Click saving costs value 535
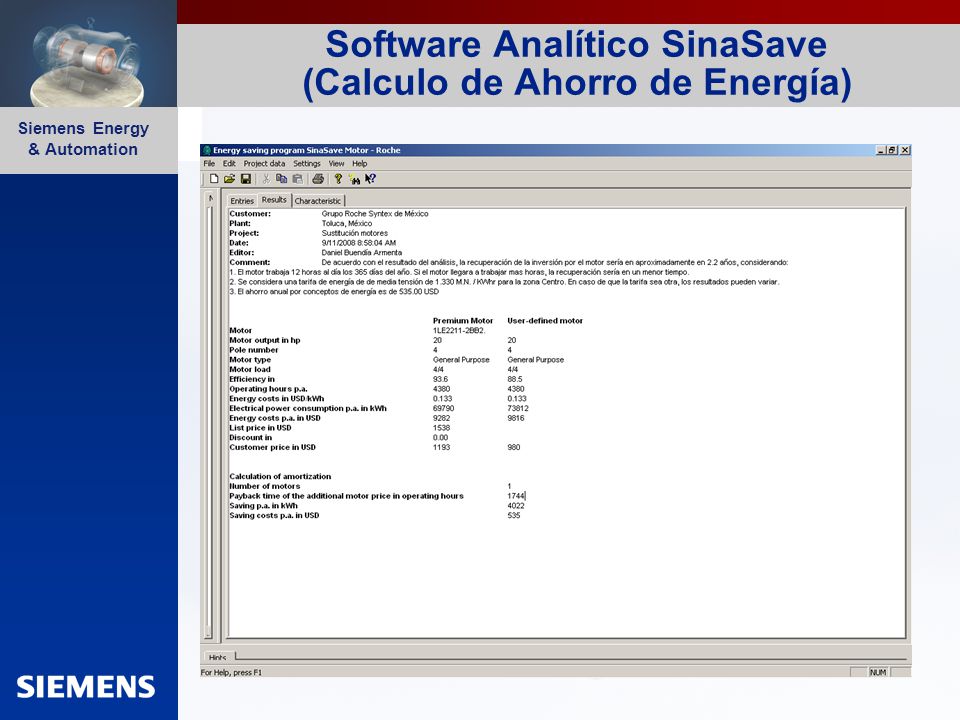Screen dimensions: 960x720 (x=514, y=516)
